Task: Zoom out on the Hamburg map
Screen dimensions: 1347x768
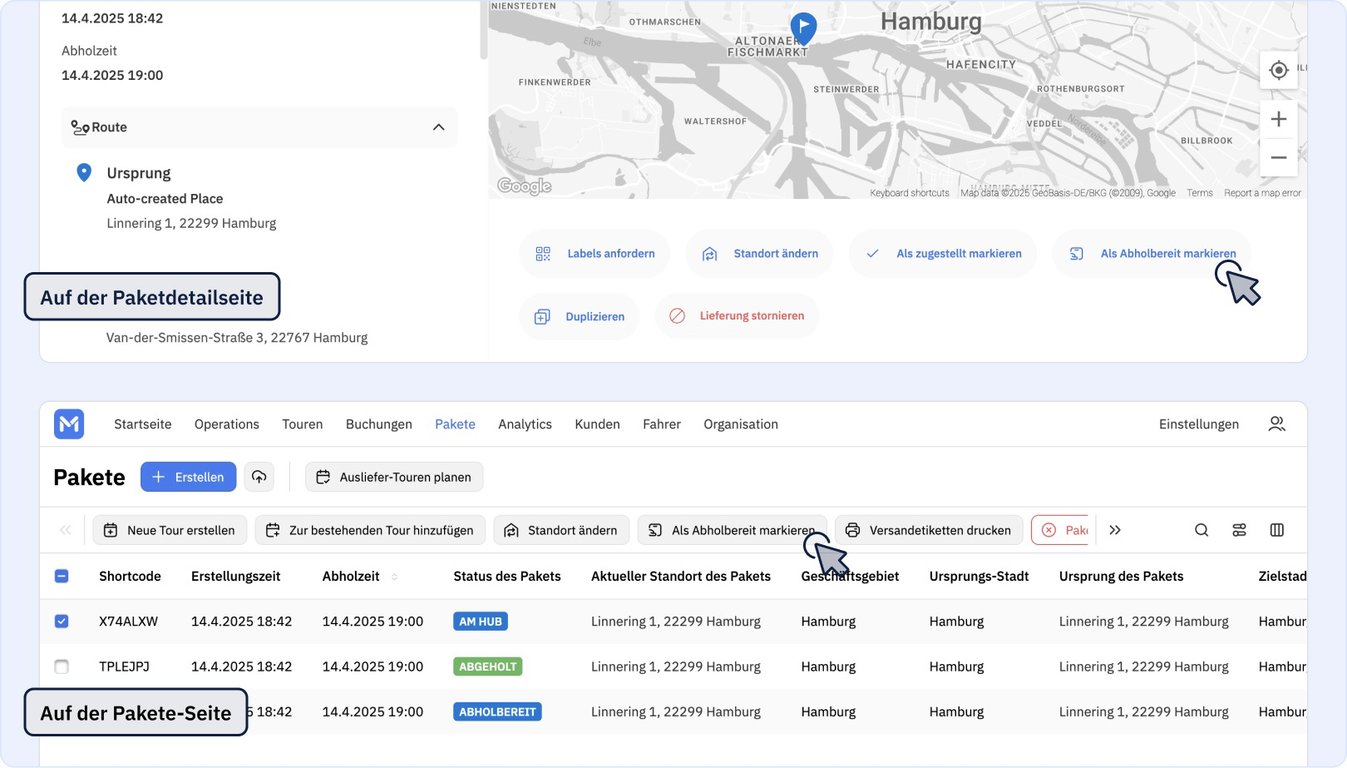Action: pos(1278,157)
